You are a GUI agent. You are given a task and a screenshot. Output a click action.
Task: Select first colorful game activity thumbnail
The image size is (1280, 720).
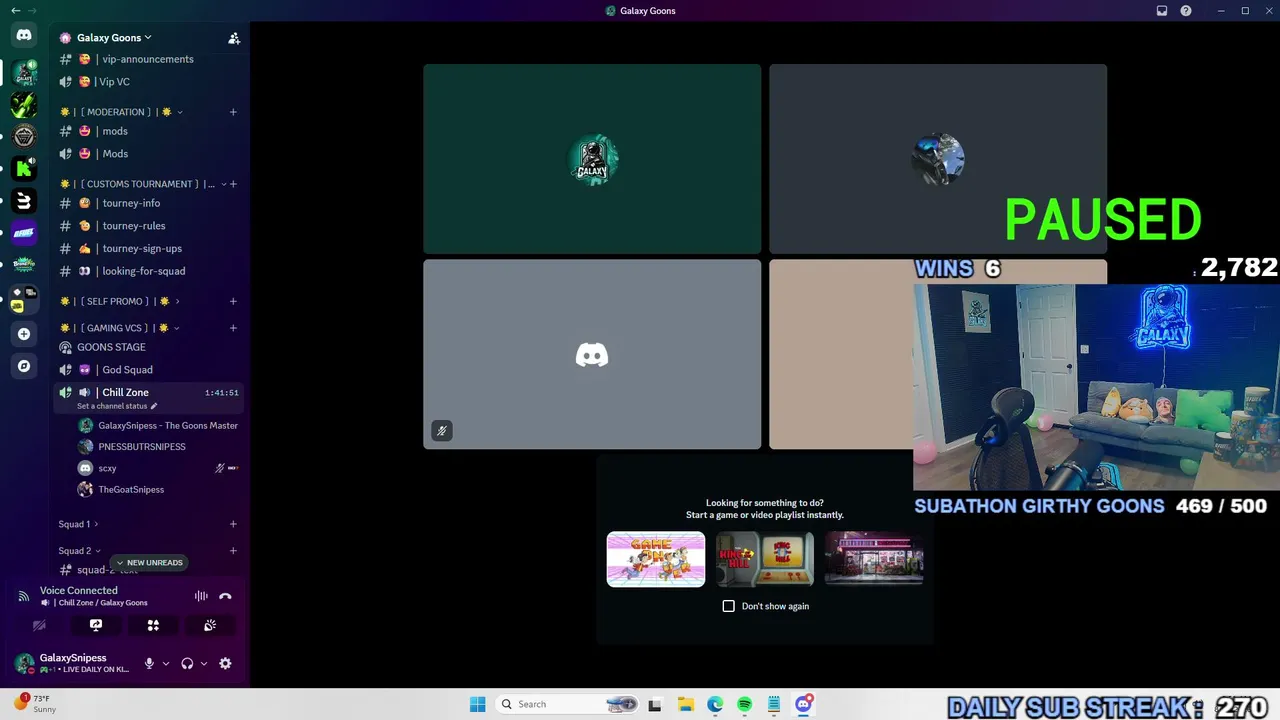pos(656,559)
